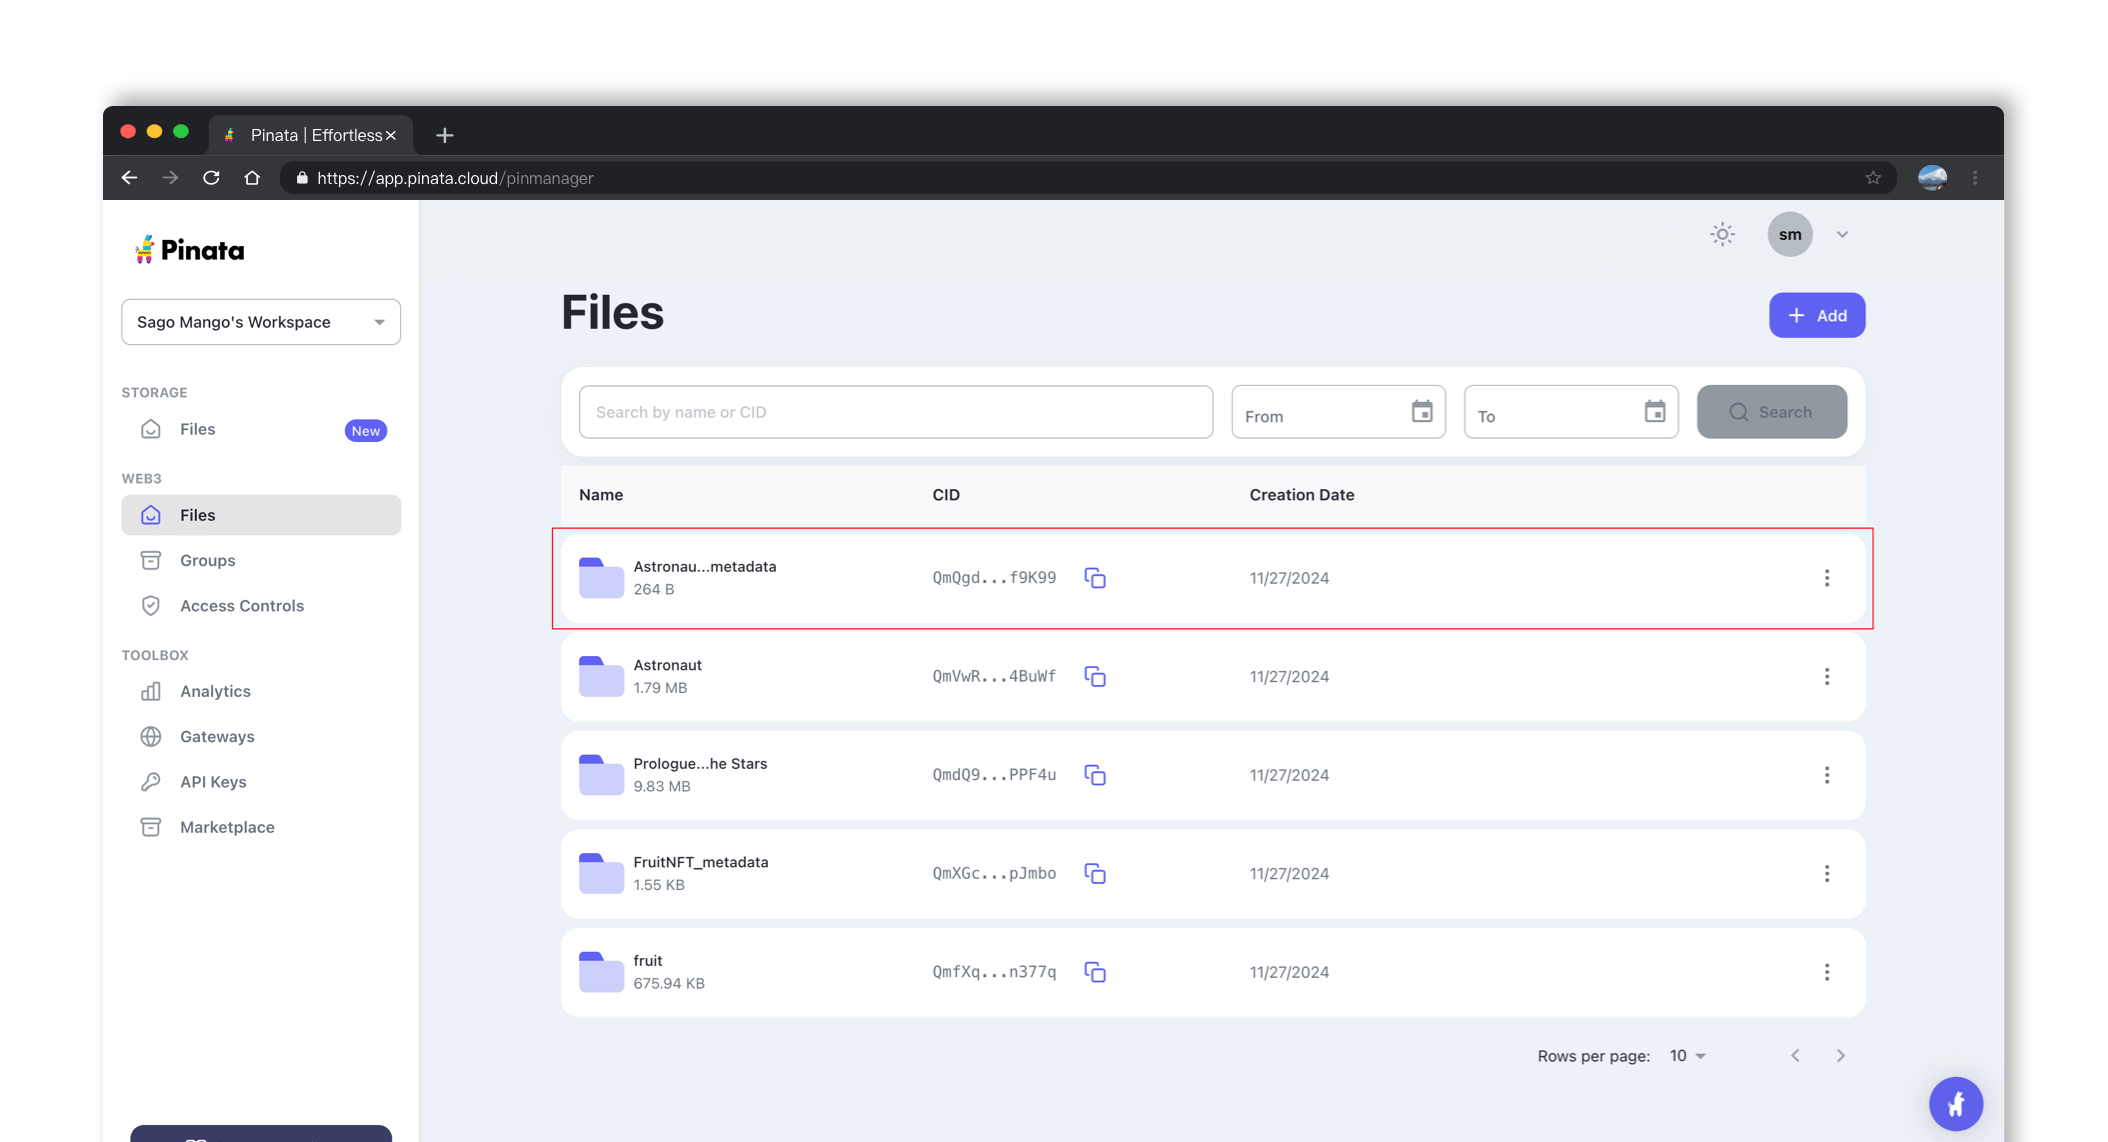Go to the next page of results
2108x1142 pixels.
(x=1840, y=1056)
